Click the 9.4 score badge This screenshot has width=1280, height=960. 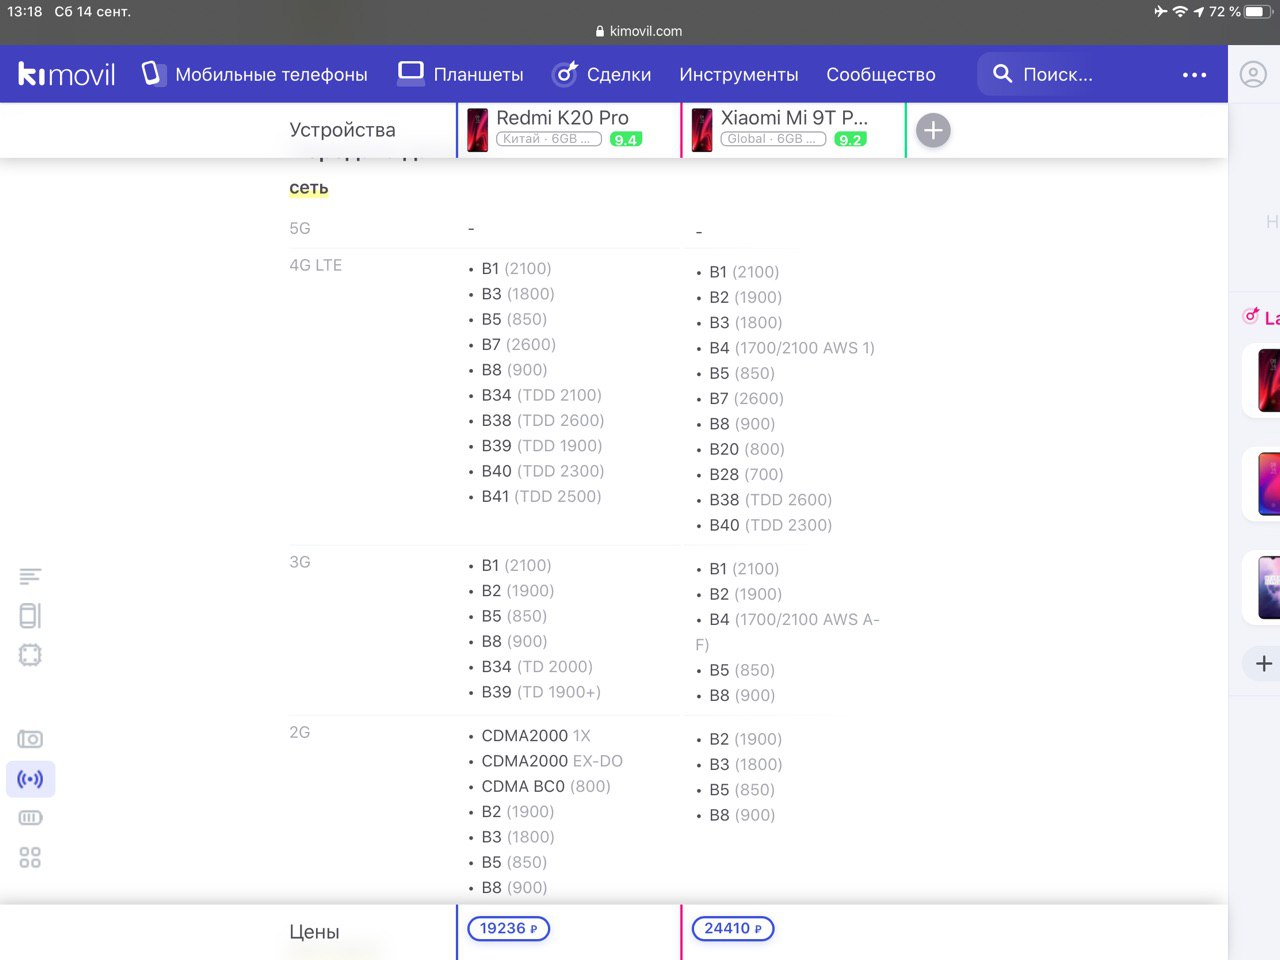626,139
